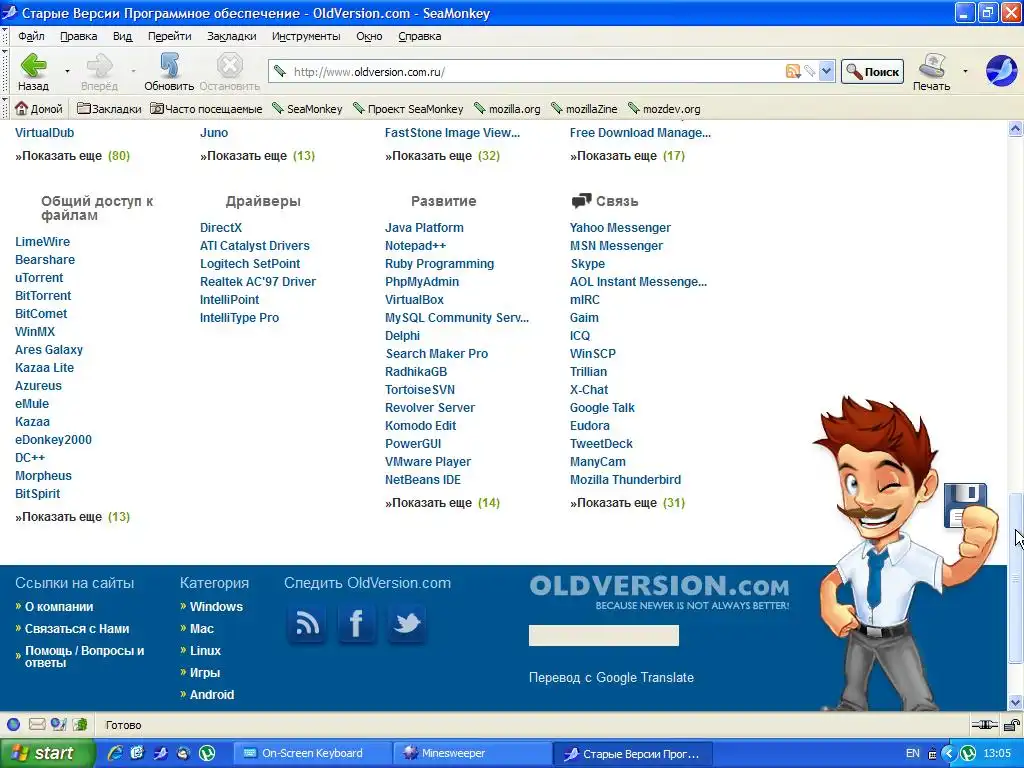
Task: Click the open padlock security icon
Action: click(1011, 725)
